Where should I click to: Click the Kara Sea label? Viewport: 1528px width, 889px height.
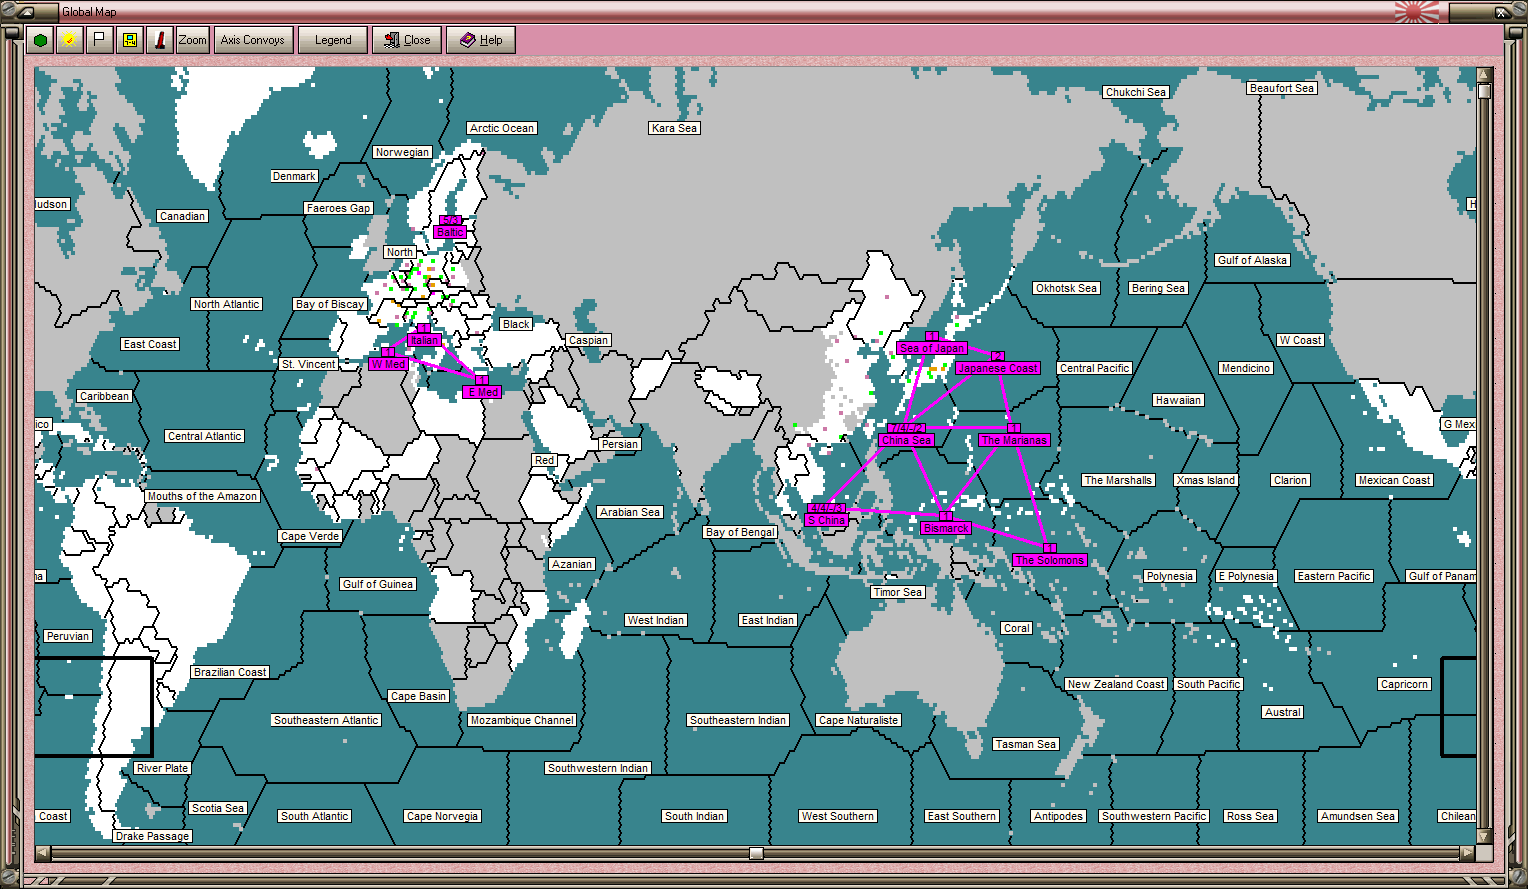(674, 128)
